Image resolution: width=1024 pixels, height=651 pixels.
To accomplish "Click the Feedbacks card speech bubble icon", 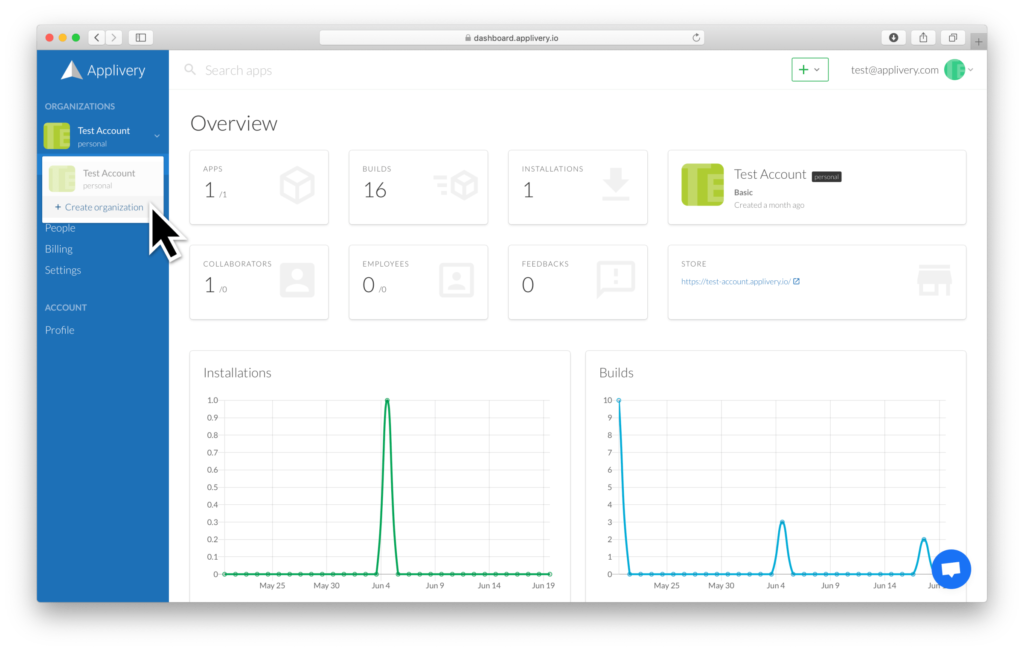I will tap(616, 280).
